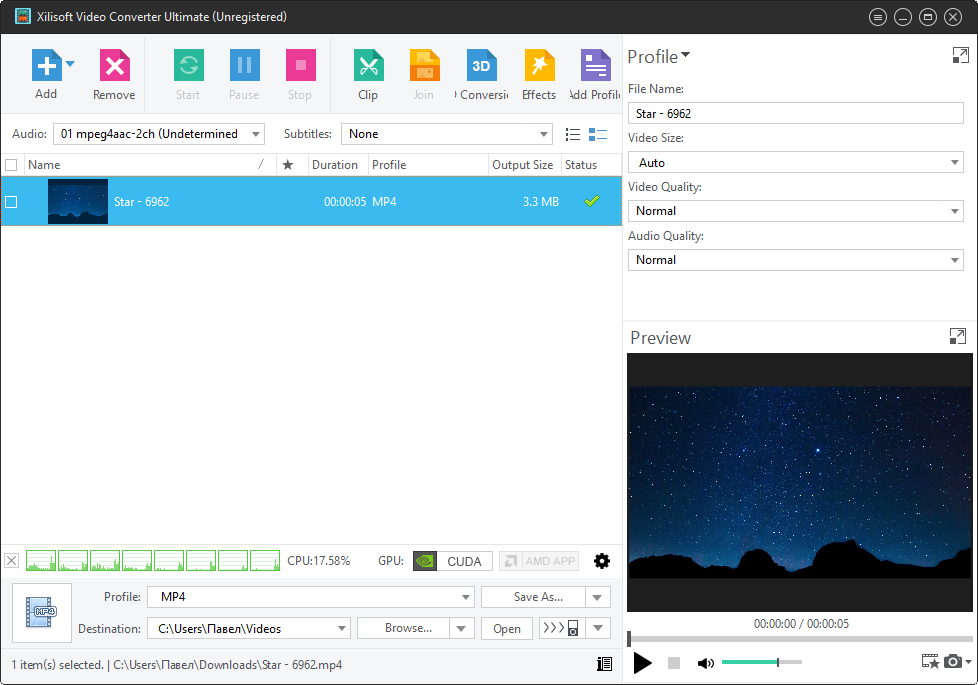Click the preview playback seek bar
The height and width of the screenshot is (685, 978).
[800, 639]
